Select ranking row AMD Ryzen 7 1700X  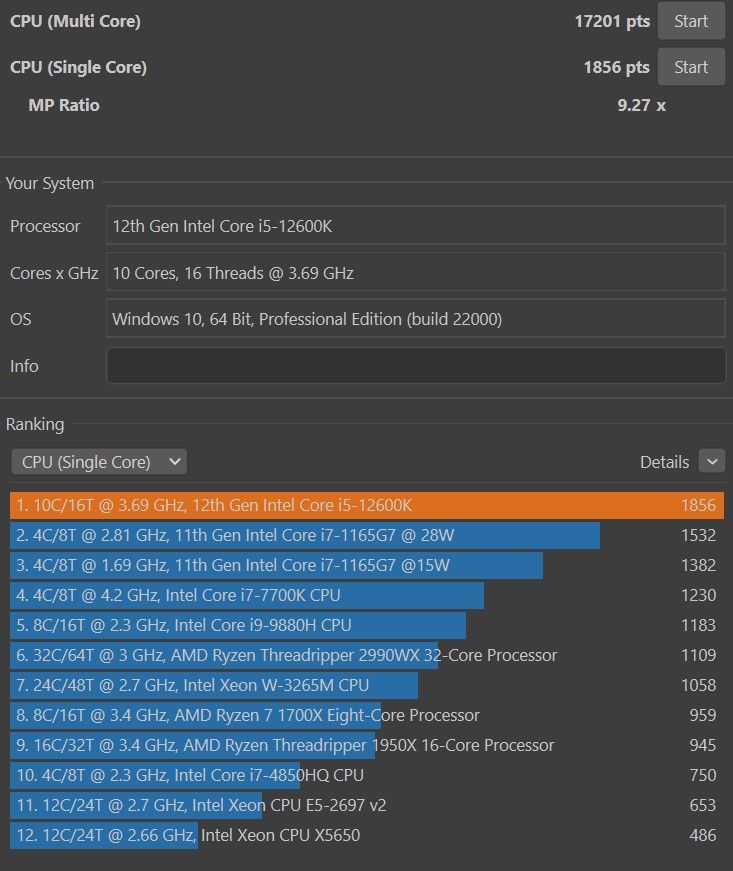366,715
